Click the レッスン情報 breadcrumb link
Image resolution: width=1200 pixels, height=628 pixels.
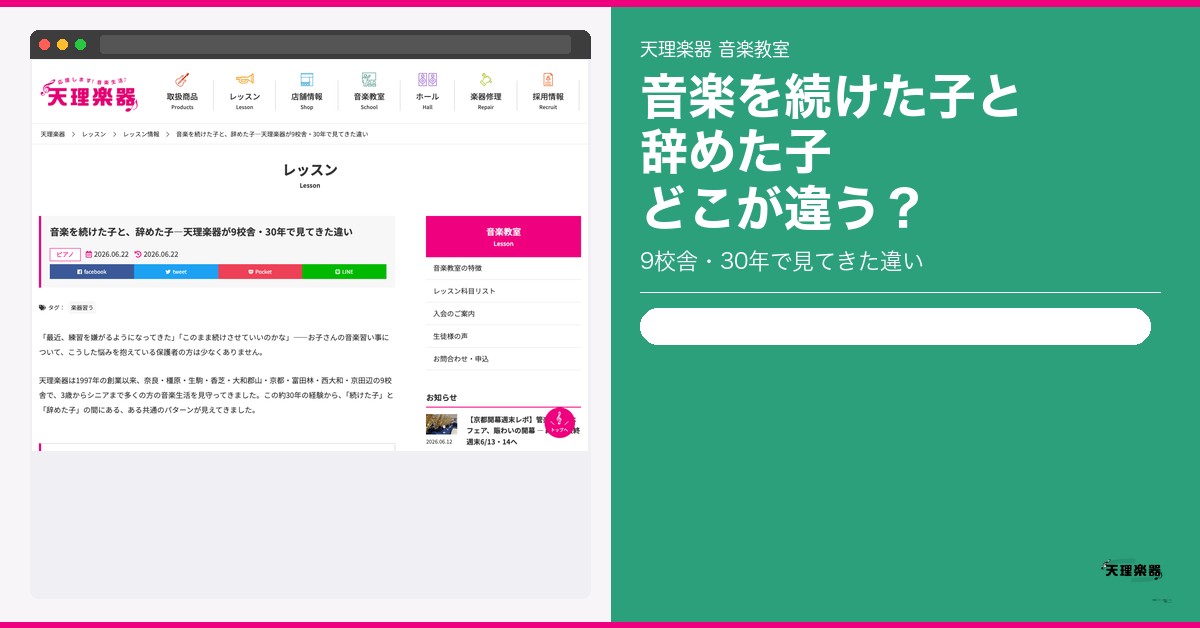[141, 134]
